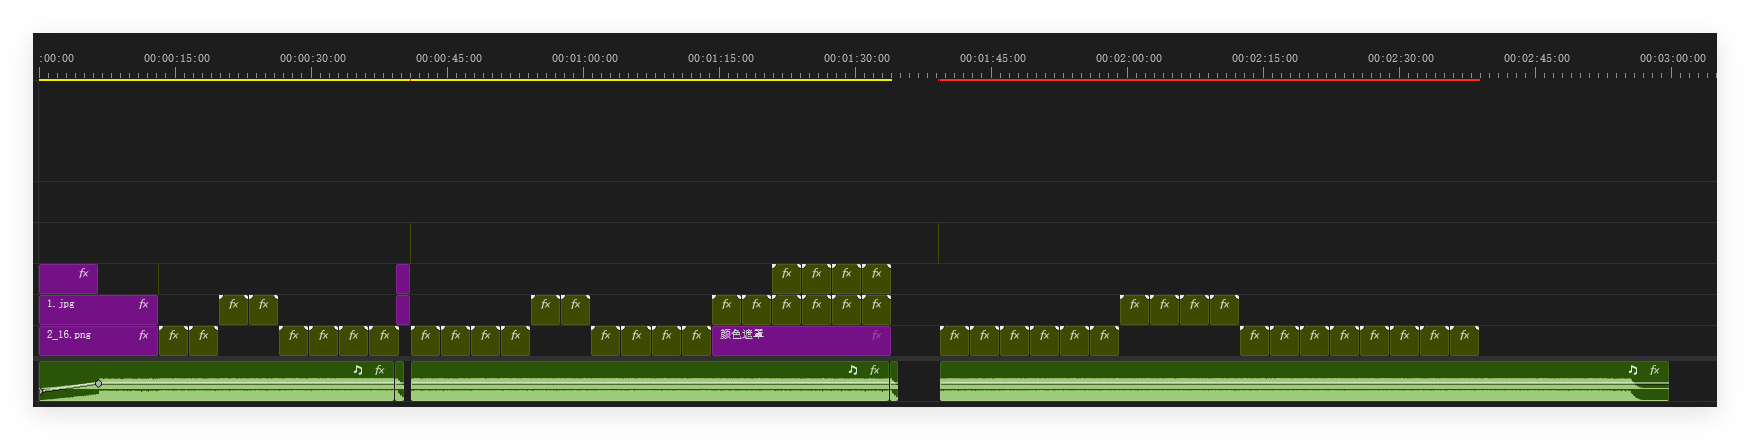Select the thin audio sliver after first audio clip
The width and height of the screenshot is (1750, 440).
pyautogui.click(x=400, y=382)
